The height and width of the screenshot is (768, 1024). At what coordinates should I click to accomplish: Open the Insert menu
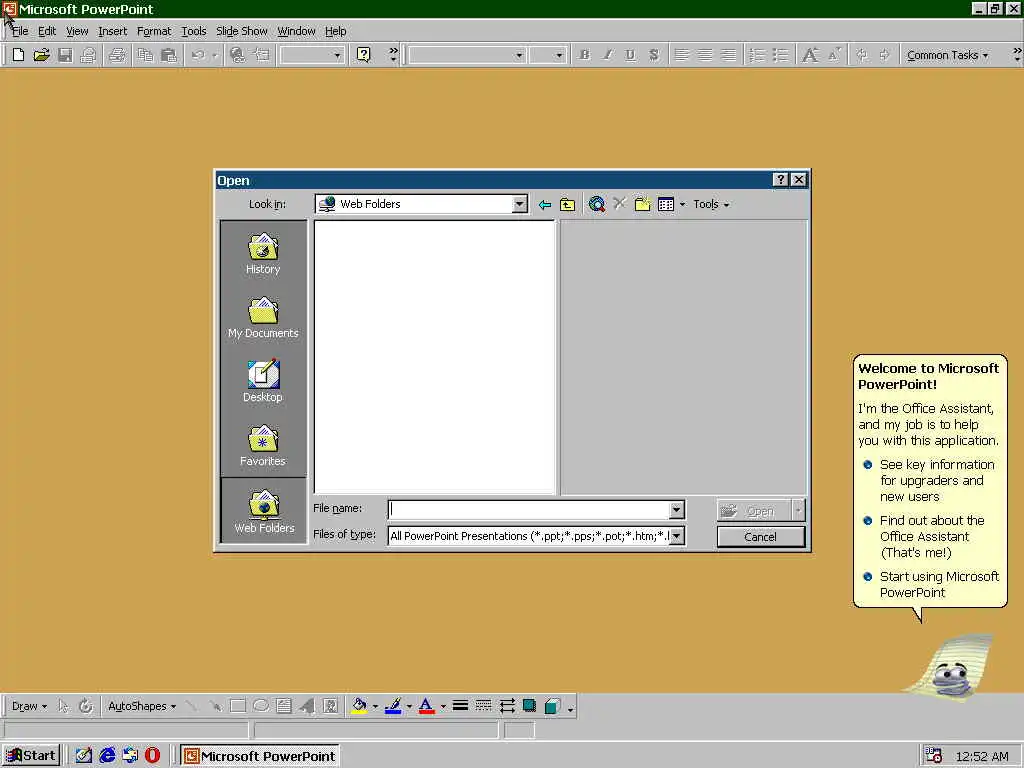(112, 31)
